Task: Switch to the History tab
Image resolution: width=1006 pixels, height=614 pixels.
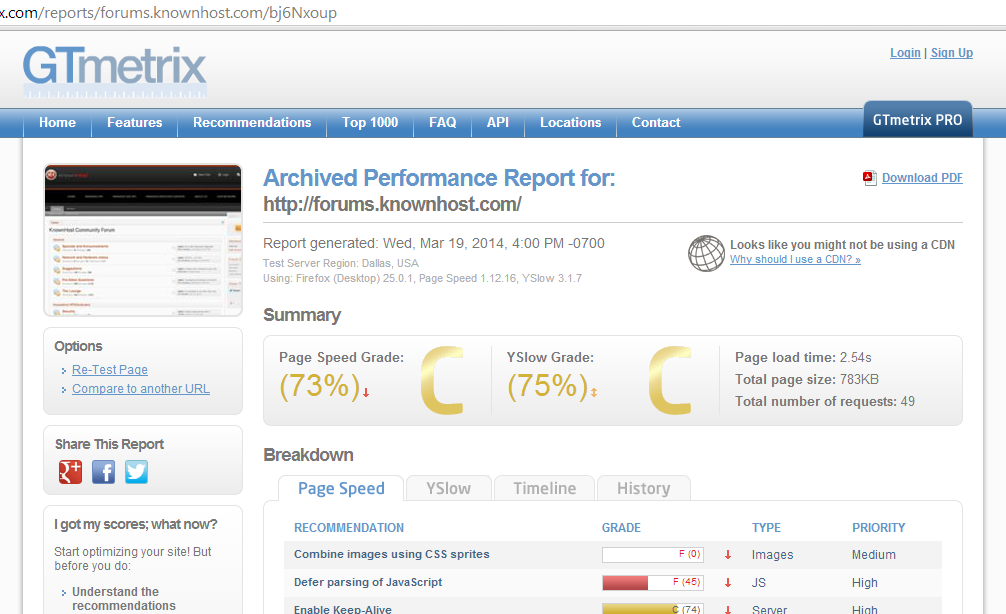Action: 644,488
